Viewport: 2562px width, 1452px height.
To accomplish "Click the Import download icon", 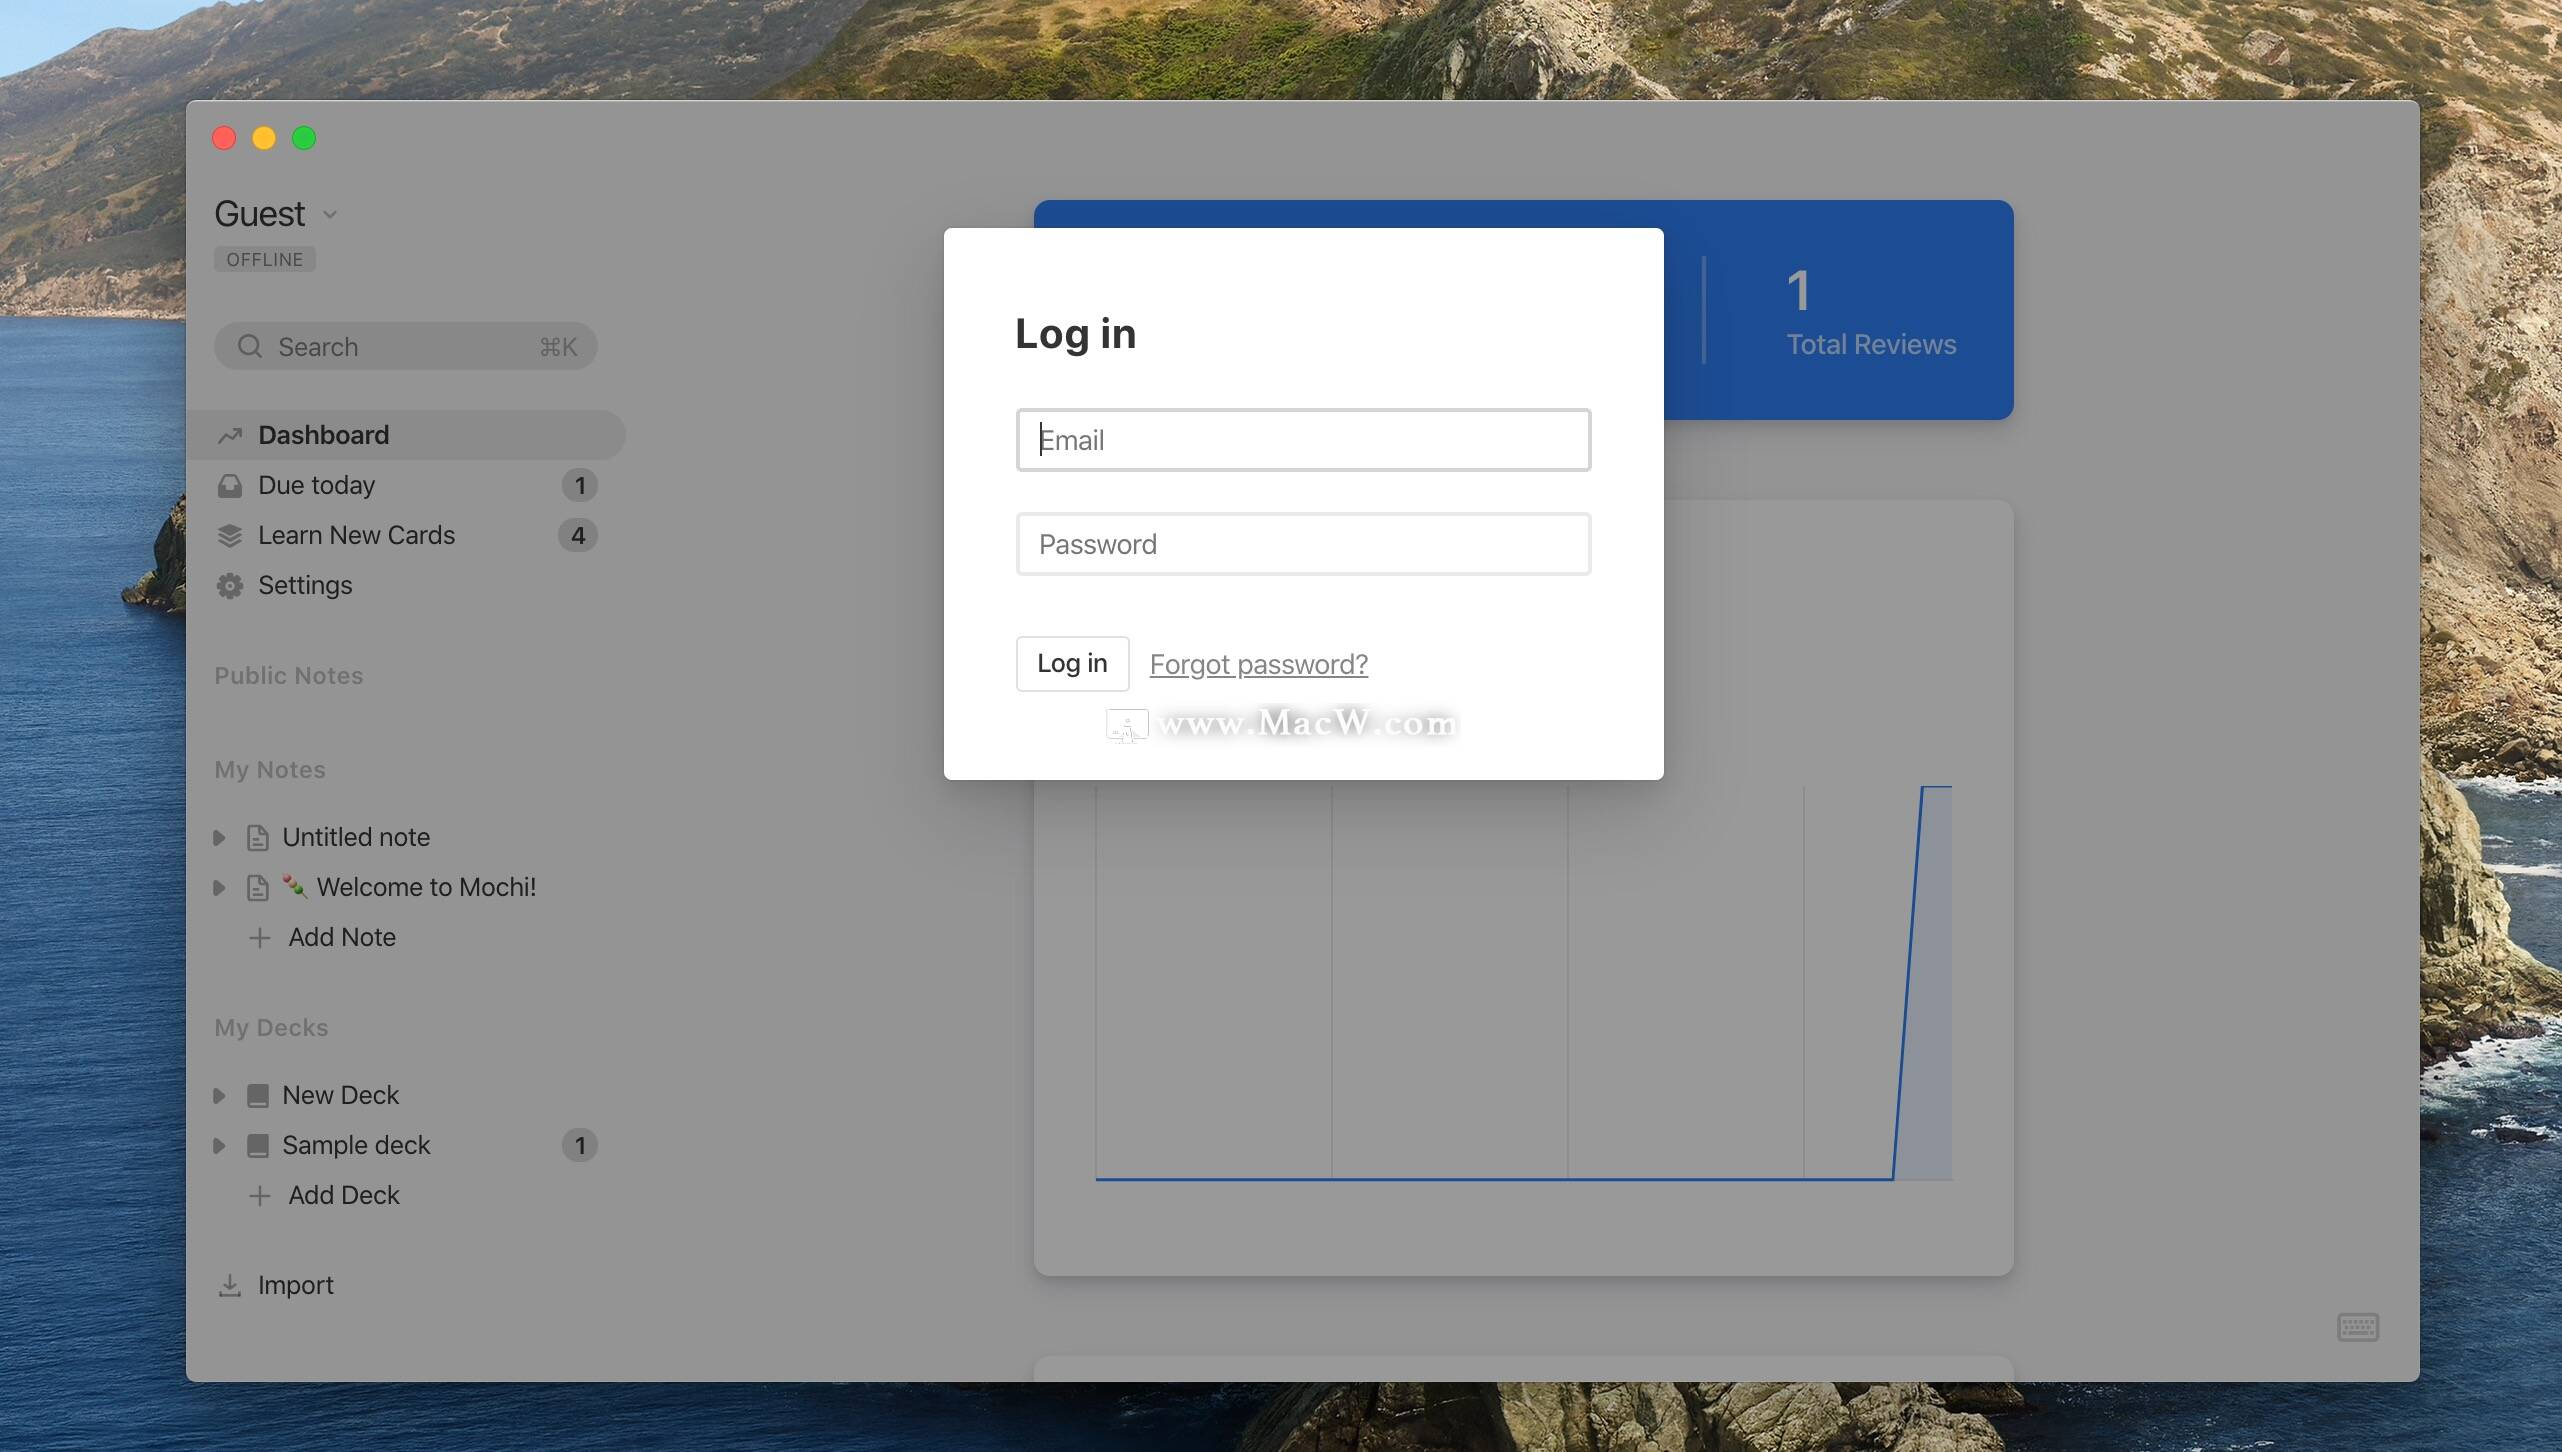I will coord(230,1286).
